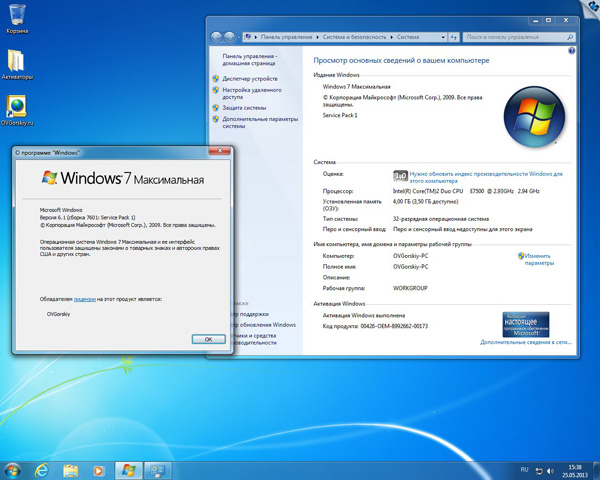Open the Windows Start orb
The width and height of the screenshot is (600, 480).
click(x=12, y=470)
